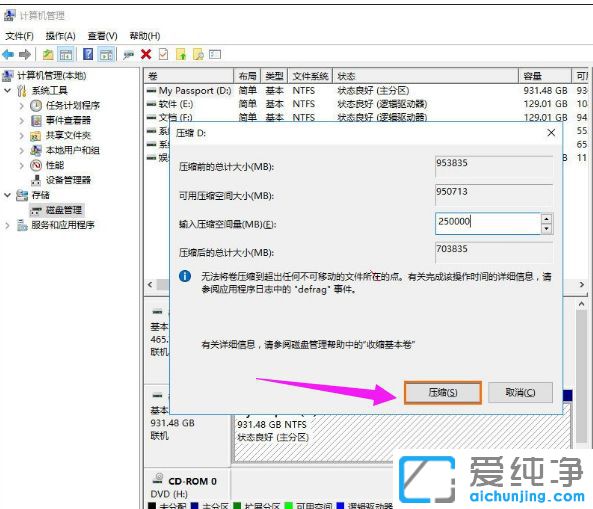Click the volume list scroll-left arrow

pyautogui.click(x=150, y=284)
